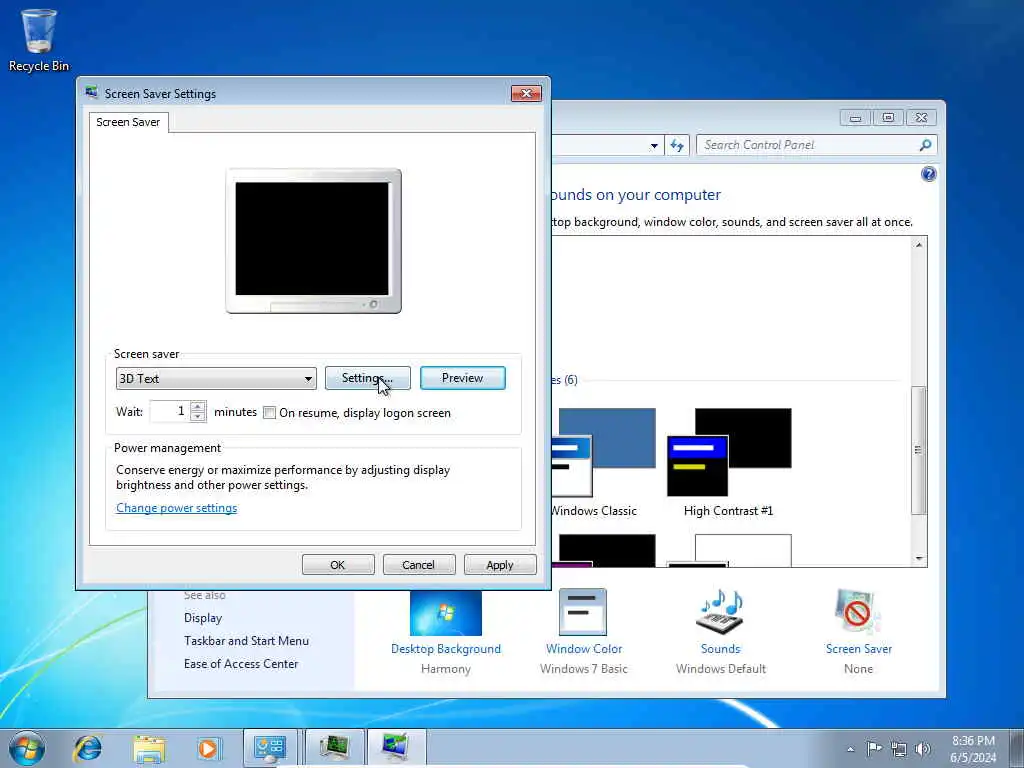This screenshot has width=1024, height=768.
Task: Launch Internet Explorer from taskbar
Action: [x=88, y=748]
